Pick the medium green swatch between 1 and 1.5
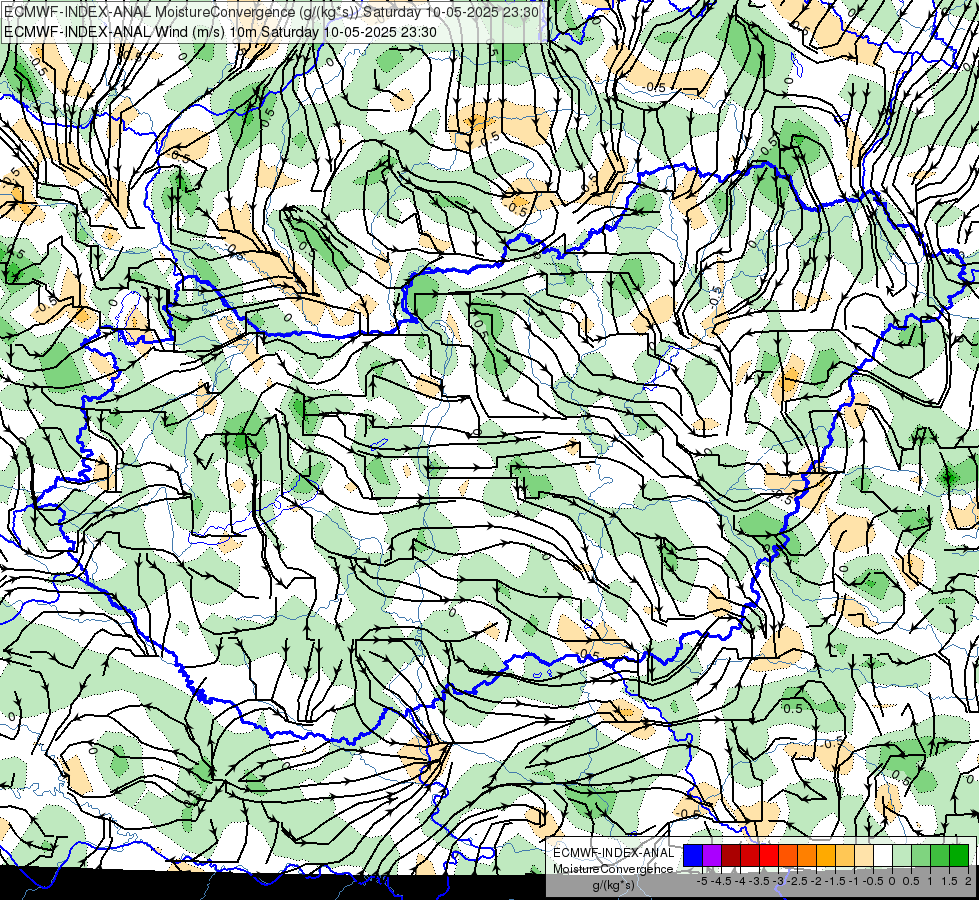The height and width of the screenshot is (900, 979). (940, 856)
